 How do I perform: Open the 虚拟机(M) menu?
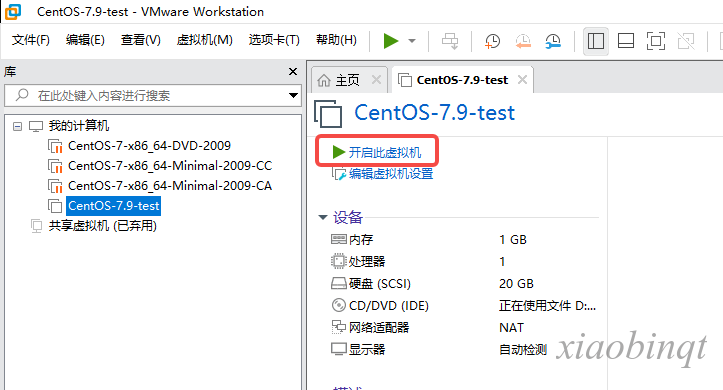click(204, 40)
